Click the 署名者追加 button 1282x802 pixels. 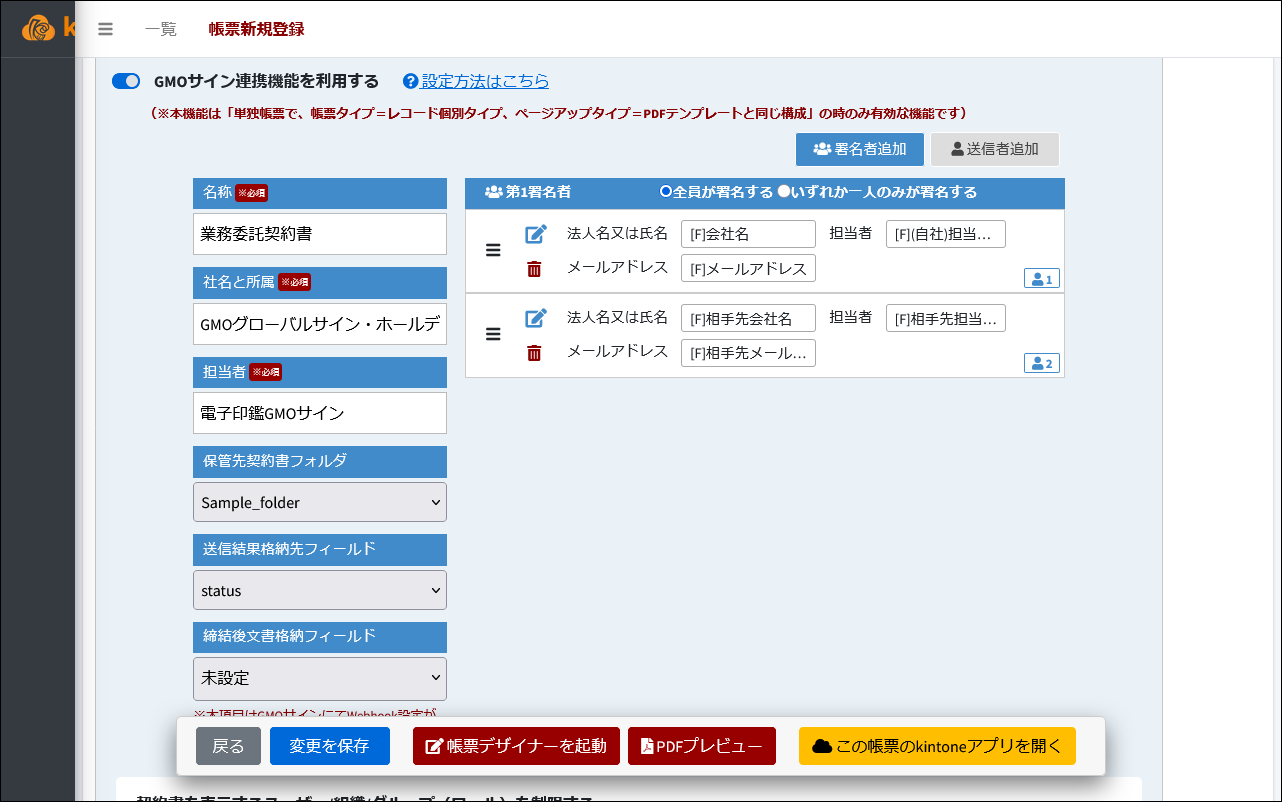[859, 149]
